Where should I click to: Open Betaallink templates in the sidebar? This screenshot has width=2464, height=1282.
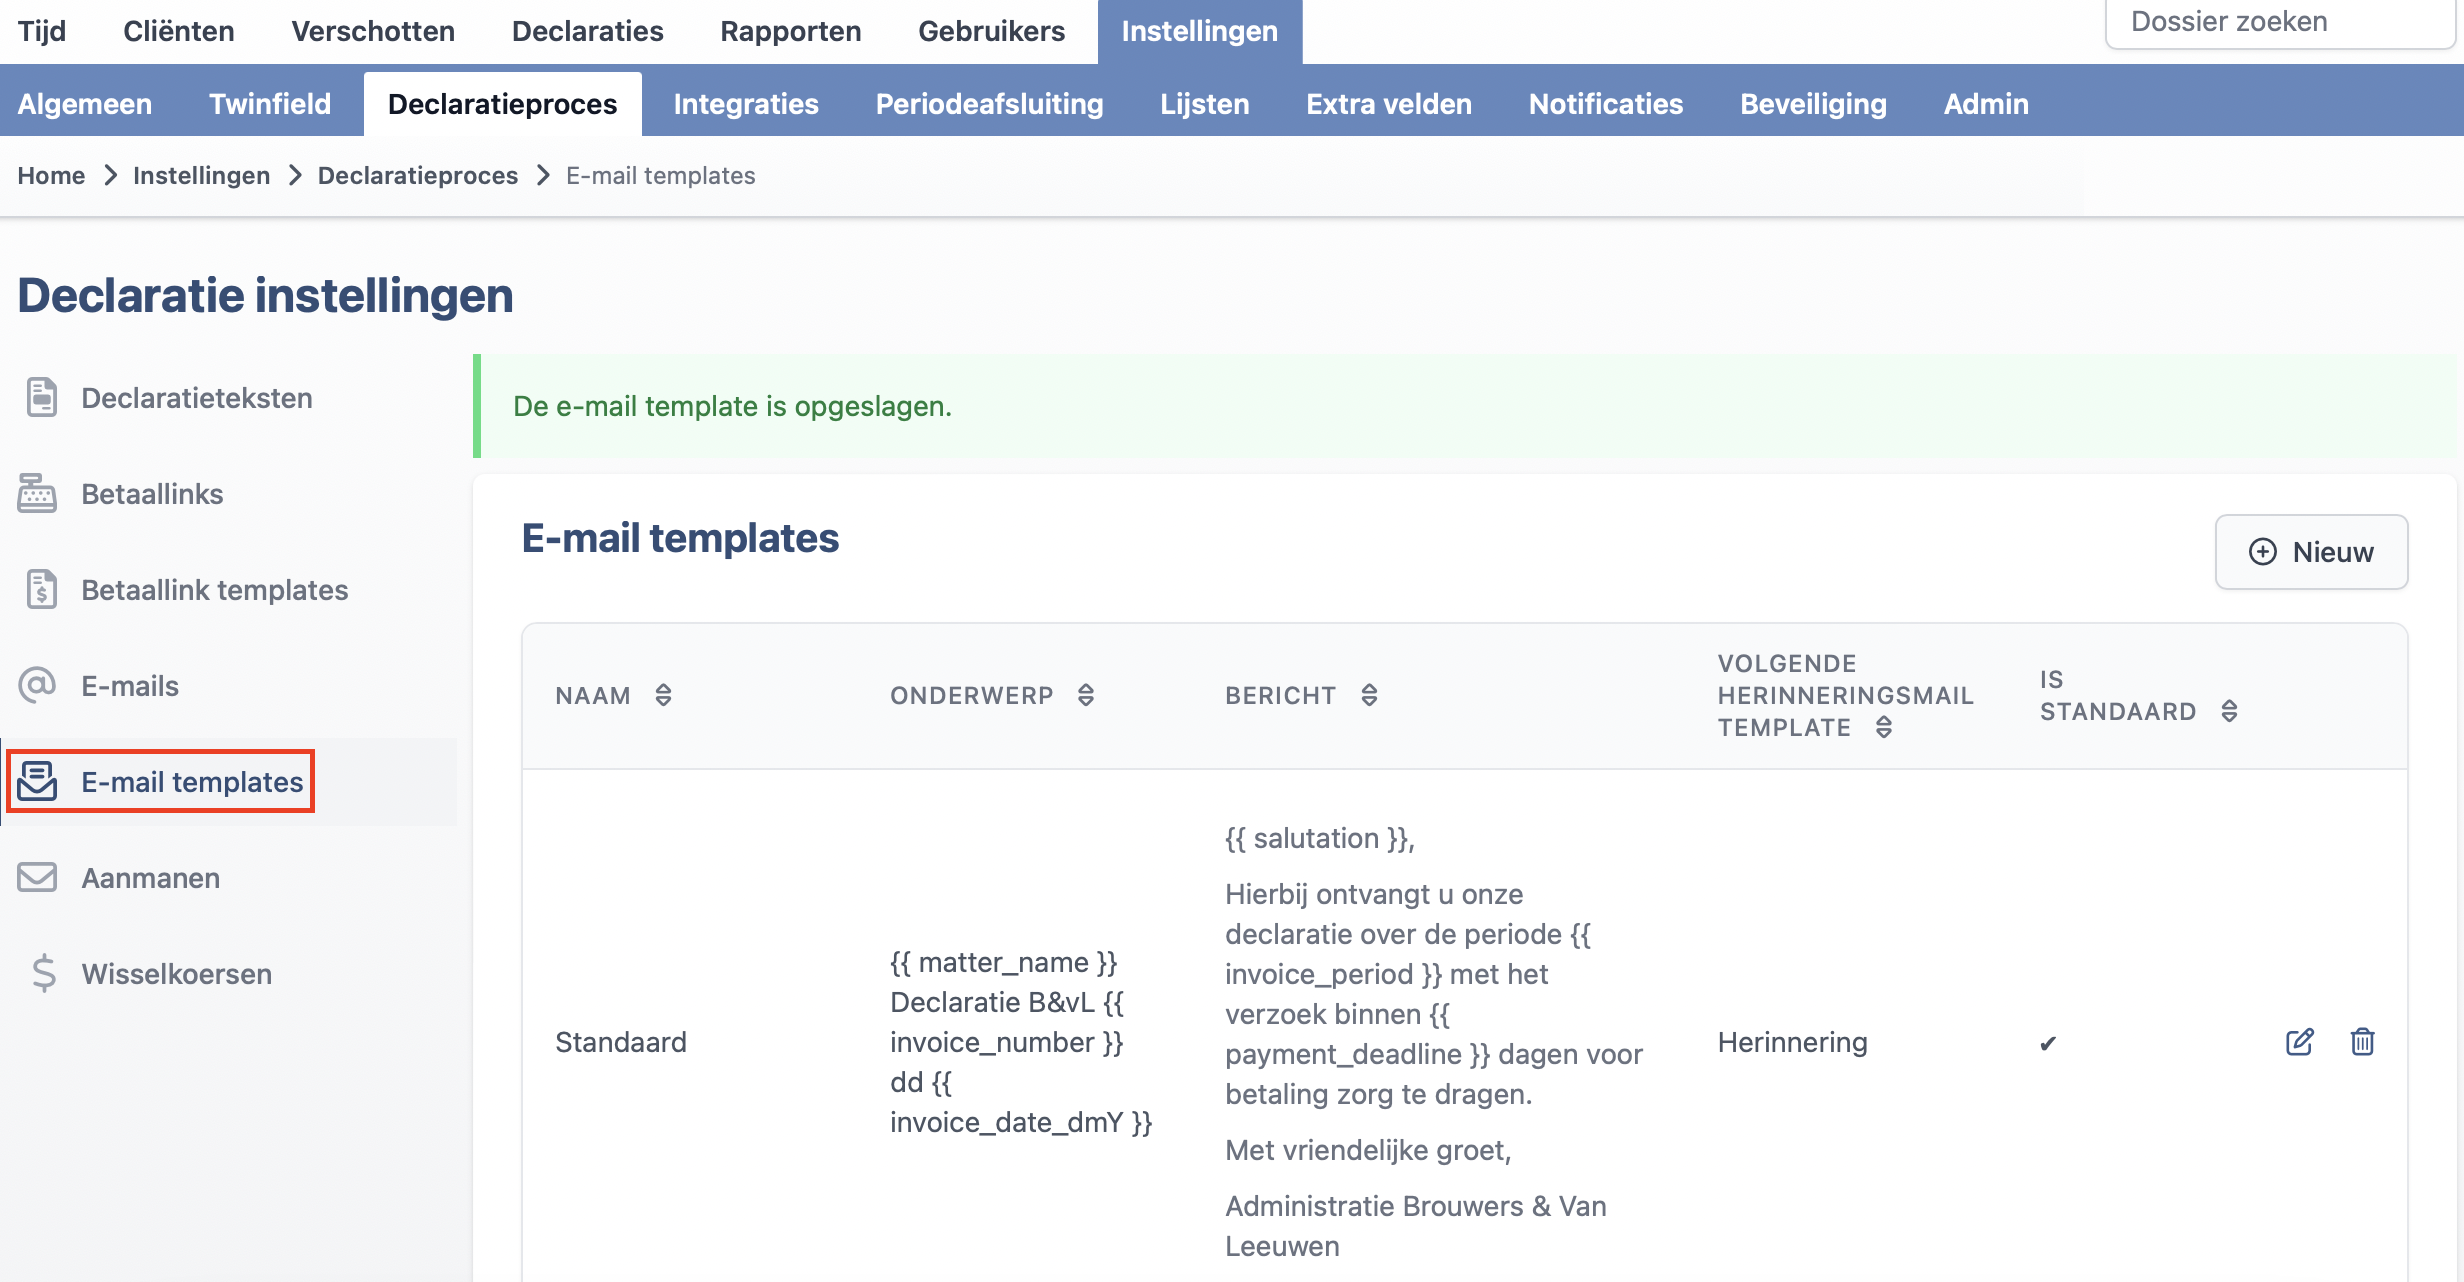tap(215, 590)
